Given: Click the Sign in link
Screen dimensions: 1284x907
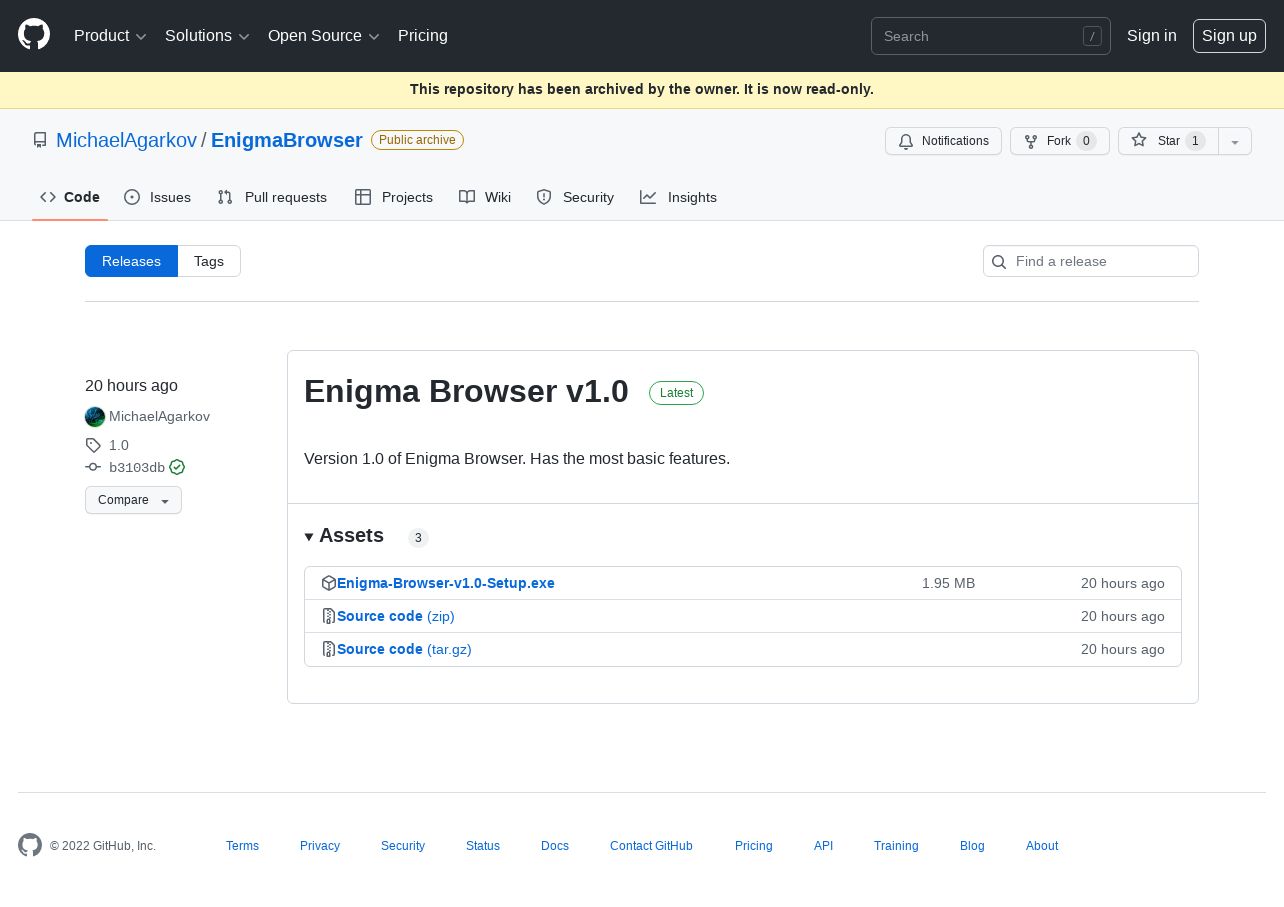Looking at the screenshot, I should pyautogui.click(x=1152, y=36).
